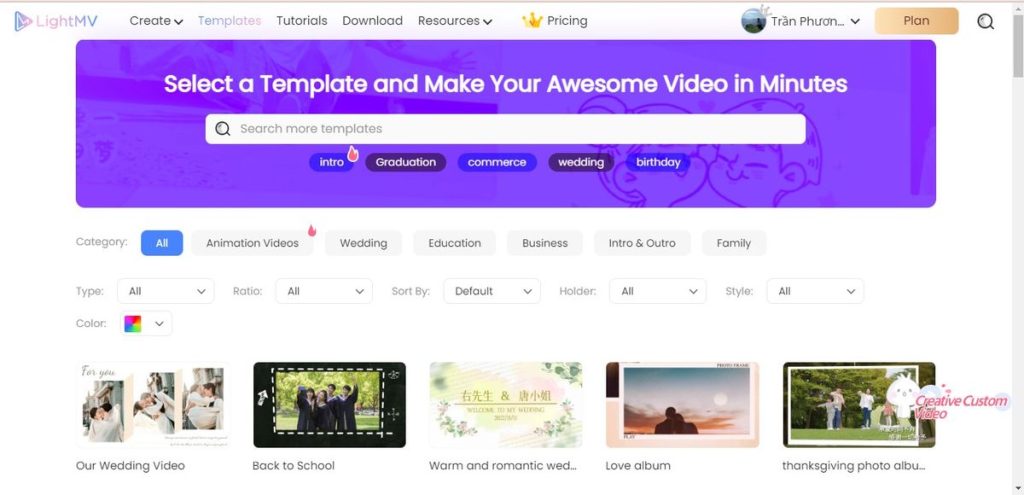
Task: Select the All category
Action: pyautogui.click(x=162, y=243)
